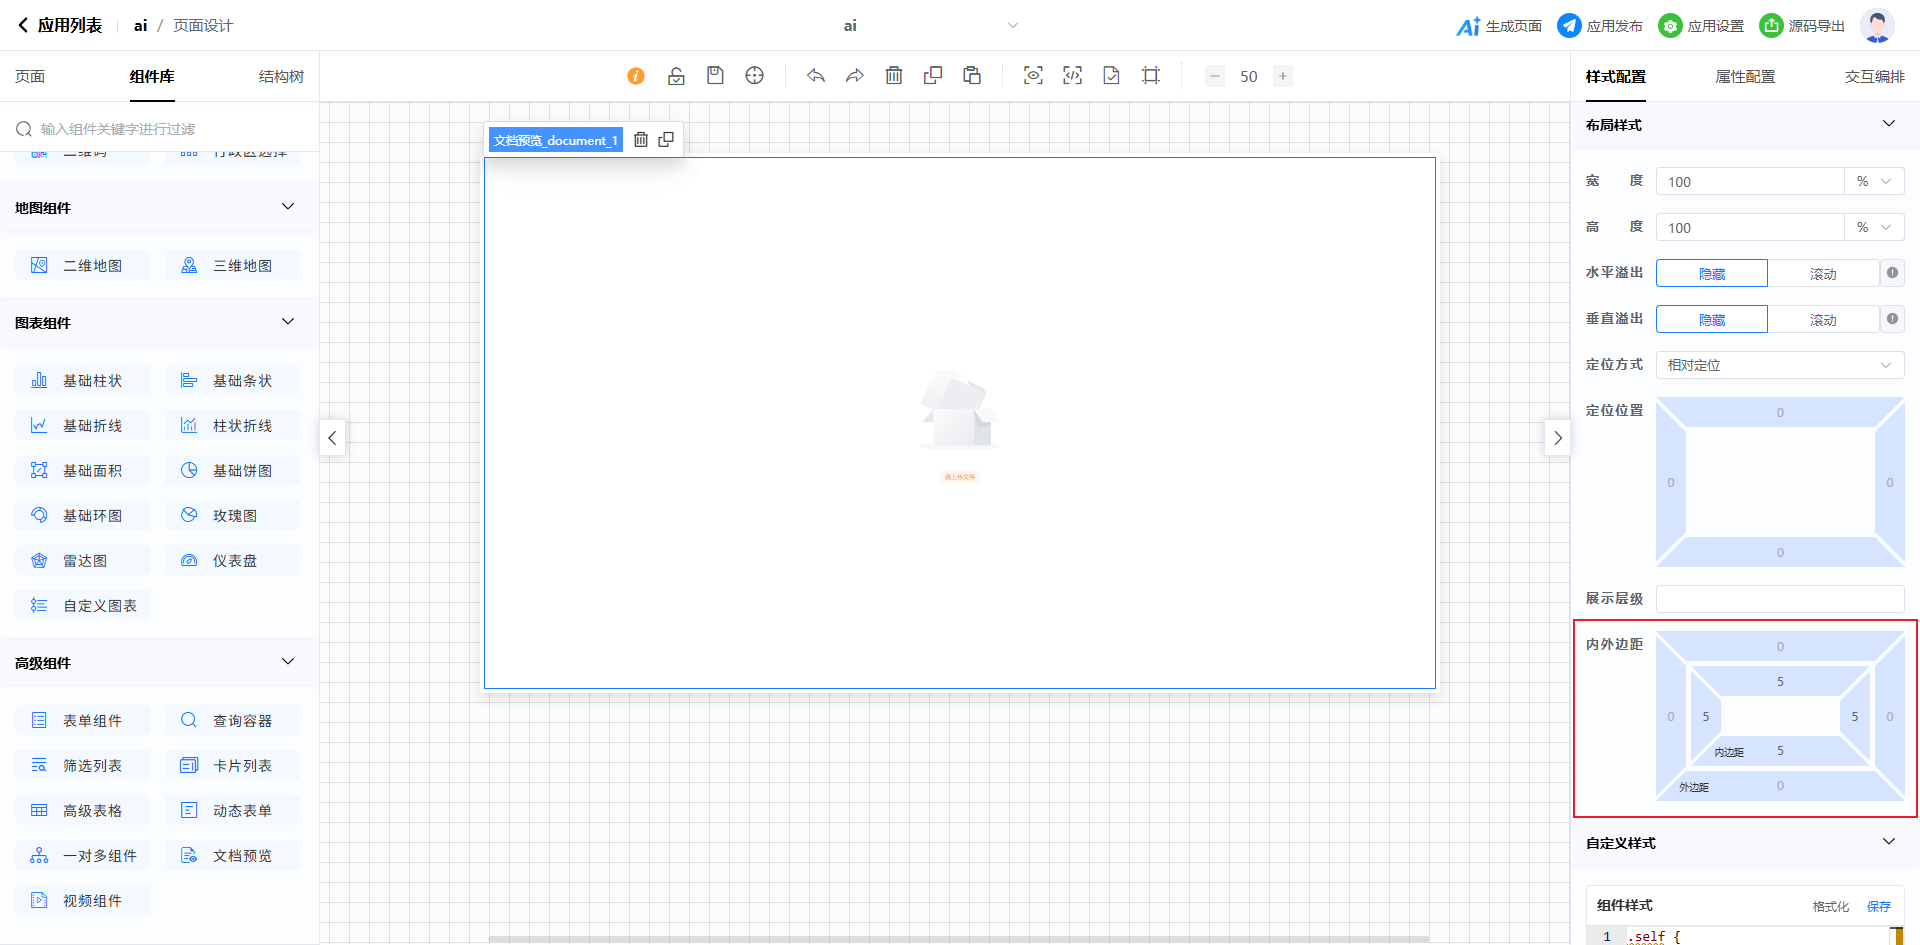The image size is (1920, 945).
Task: Click 保存 link in 组件样式 editor
Action: tap(1878, 906)
